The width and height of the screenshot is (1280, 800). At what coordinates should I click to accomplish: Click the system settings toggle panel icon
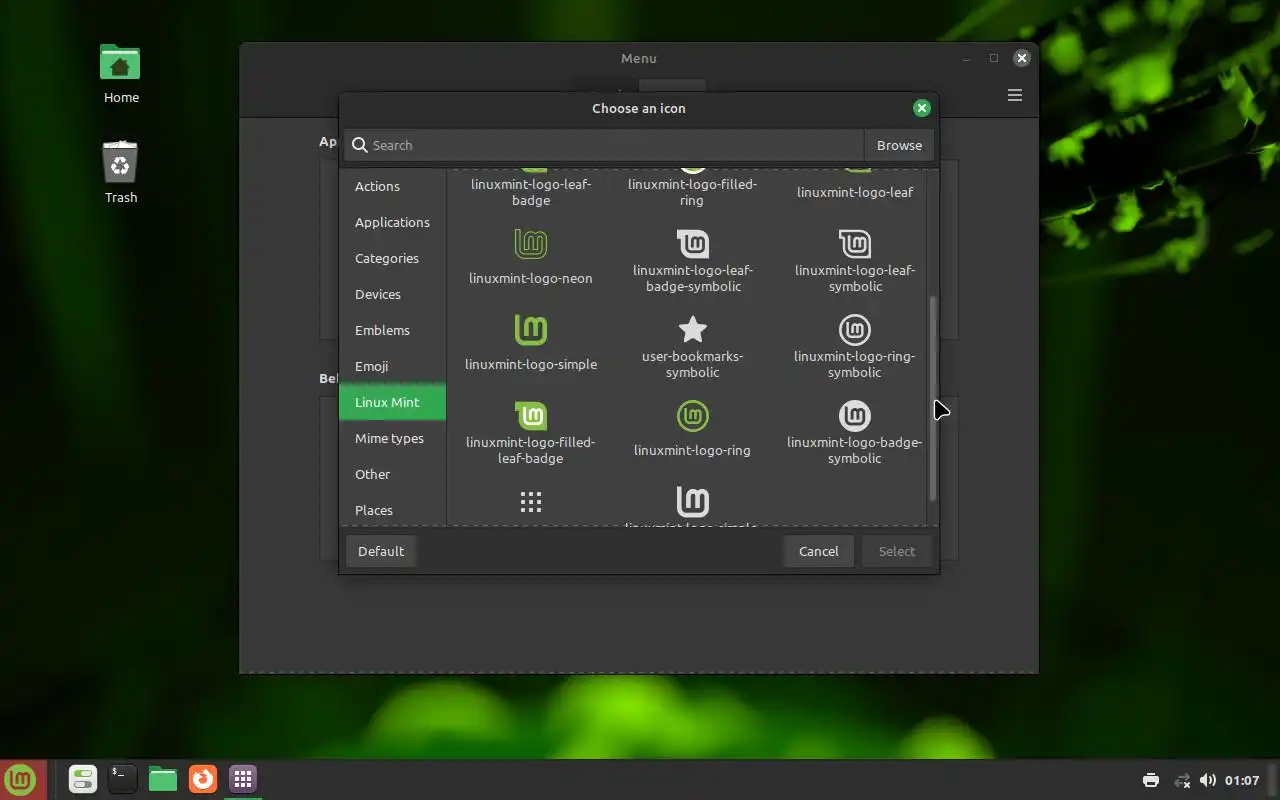pyautogui.click(x=82, y=778)
